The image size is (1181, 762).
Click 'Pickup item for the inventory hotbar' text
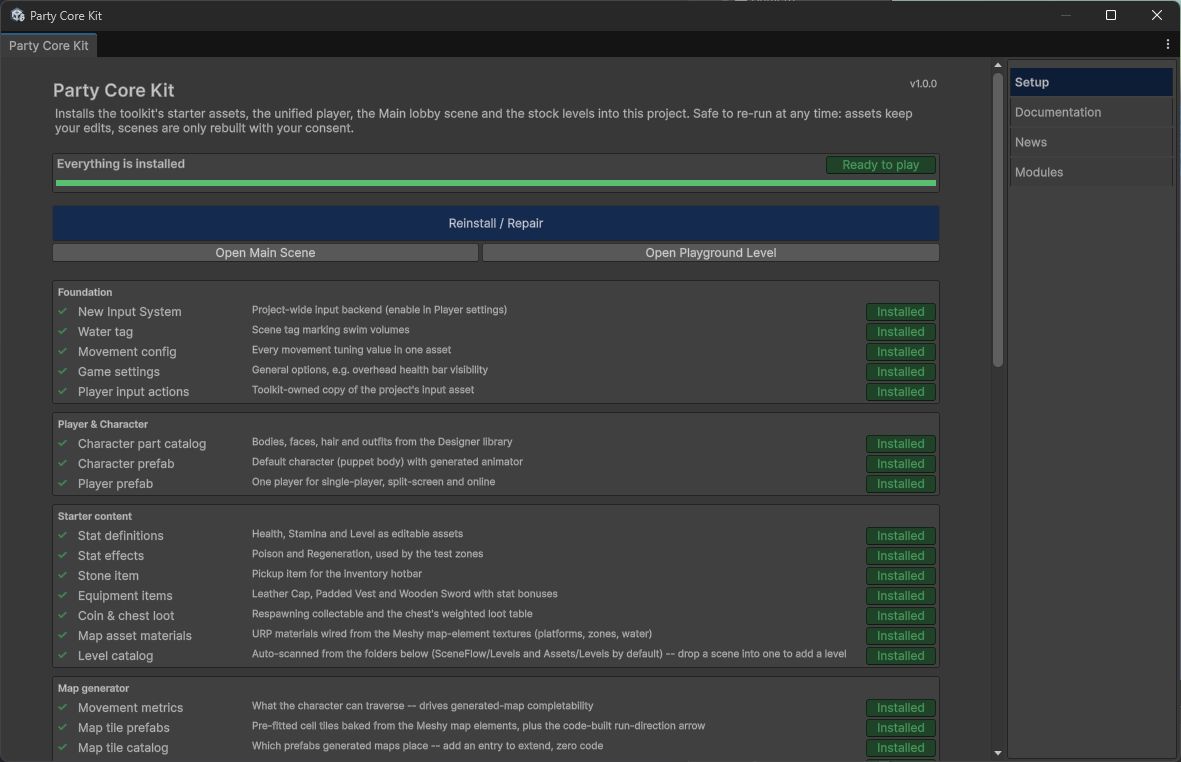pos(336,574)
